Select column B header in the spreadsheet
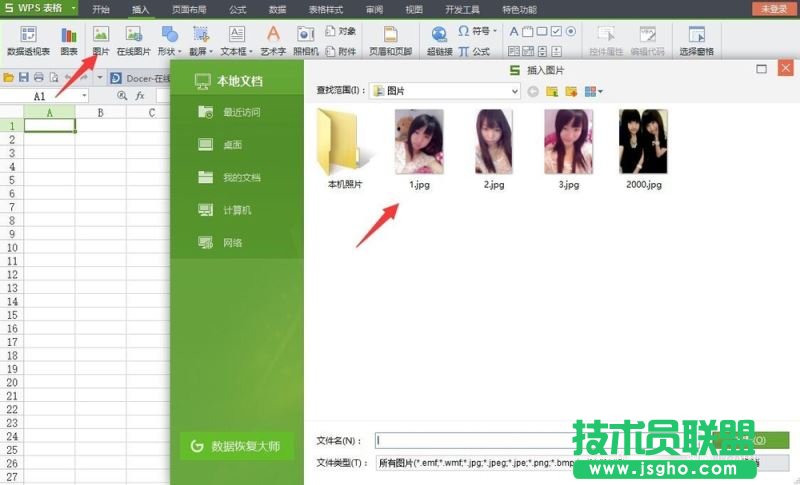 point(101,112)
